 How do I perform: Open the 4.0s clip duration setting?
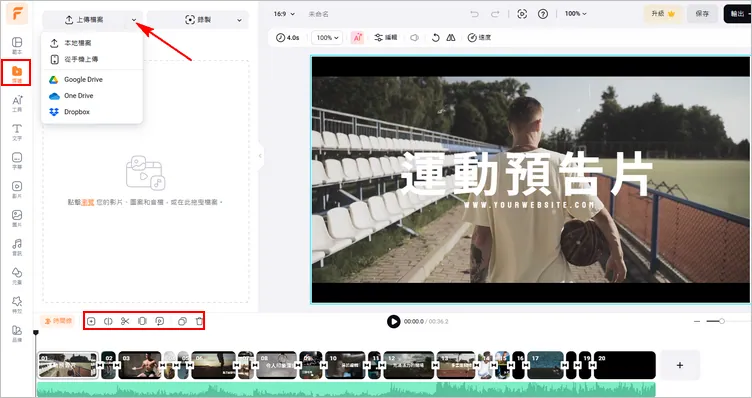(x=288, y=37)
